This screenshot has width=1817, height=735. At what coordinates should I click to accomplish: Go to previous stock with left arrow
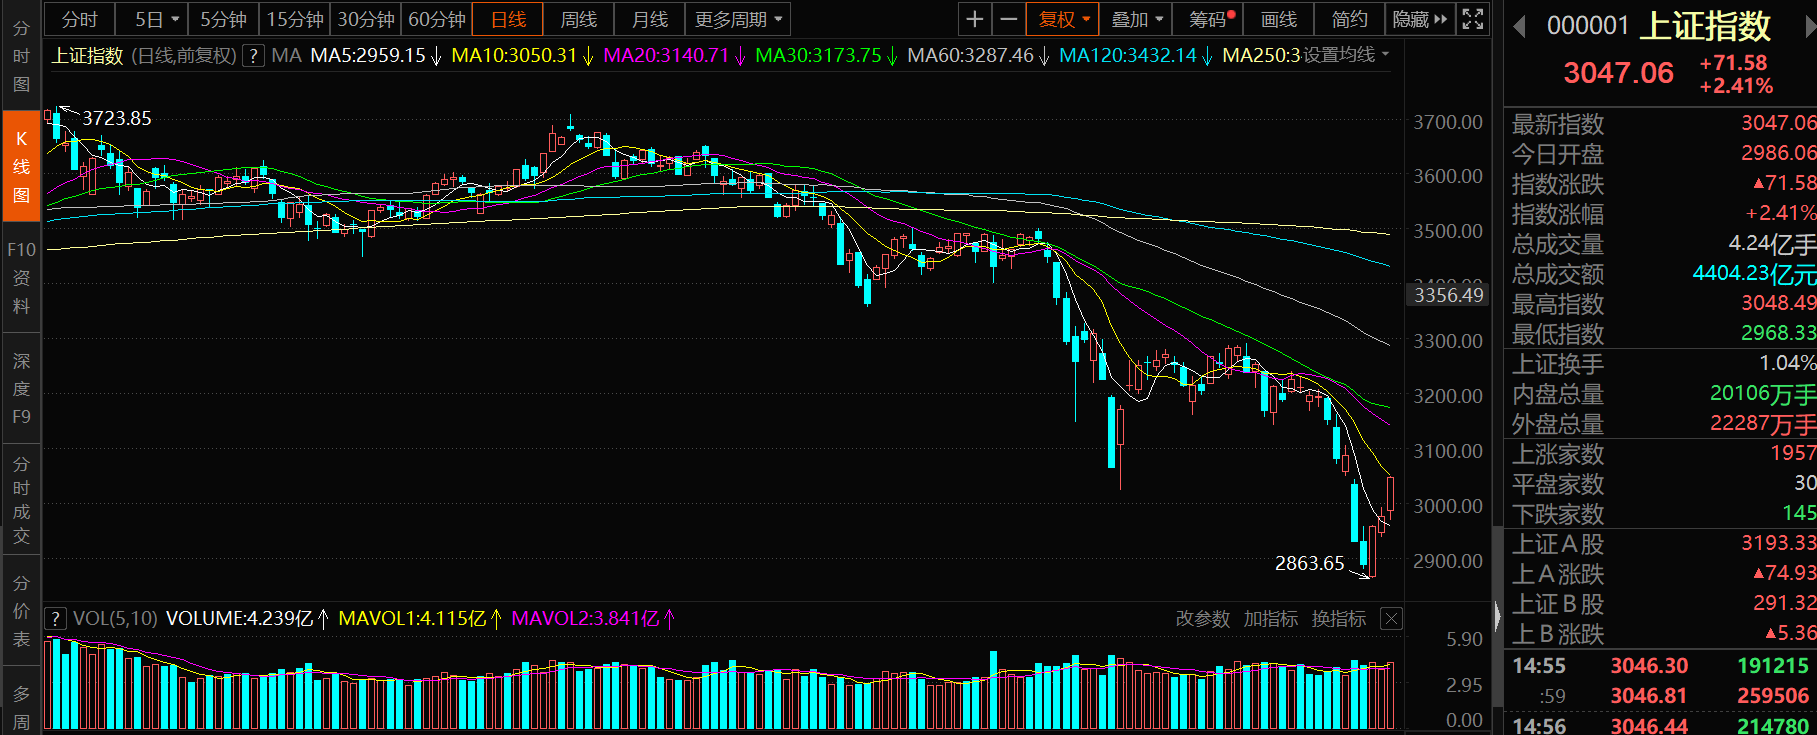click(1519, 27)
